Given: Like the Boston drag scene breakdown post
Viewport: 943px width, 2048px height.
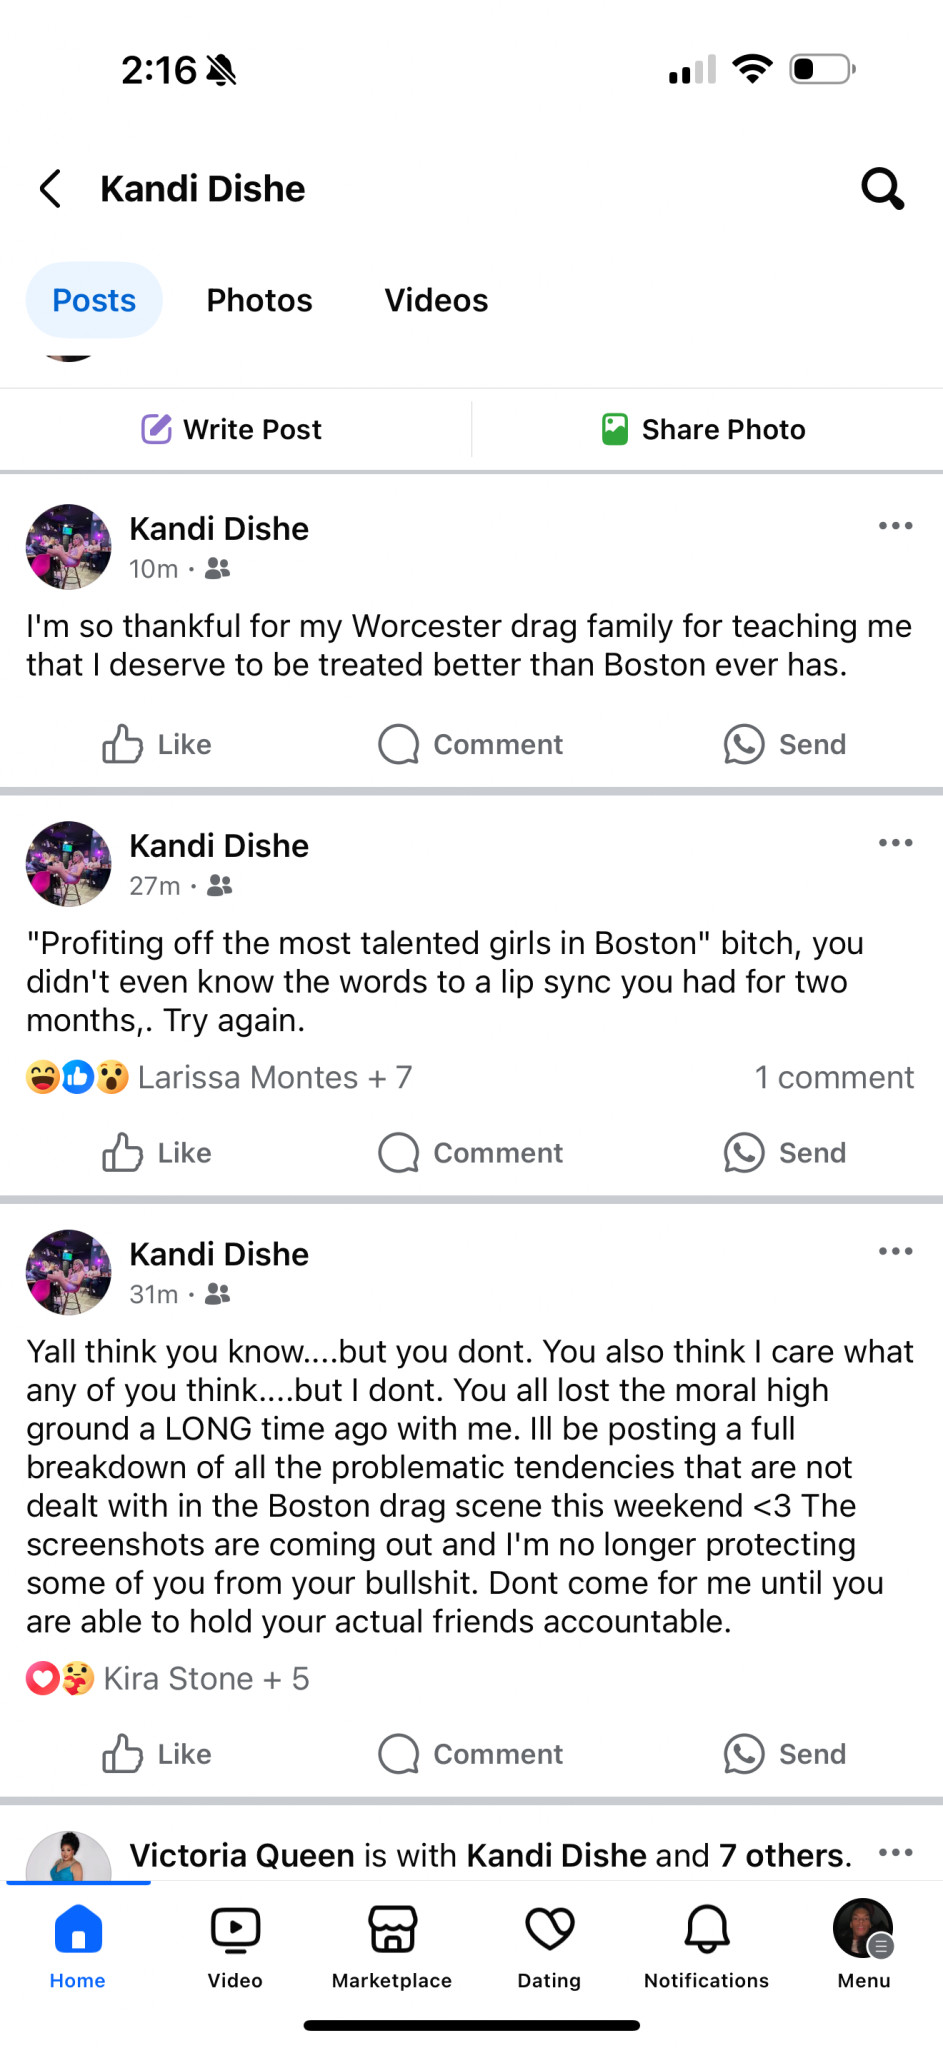Looking at the screenshot, I should pyautogui.click(x=157, y=1754).
